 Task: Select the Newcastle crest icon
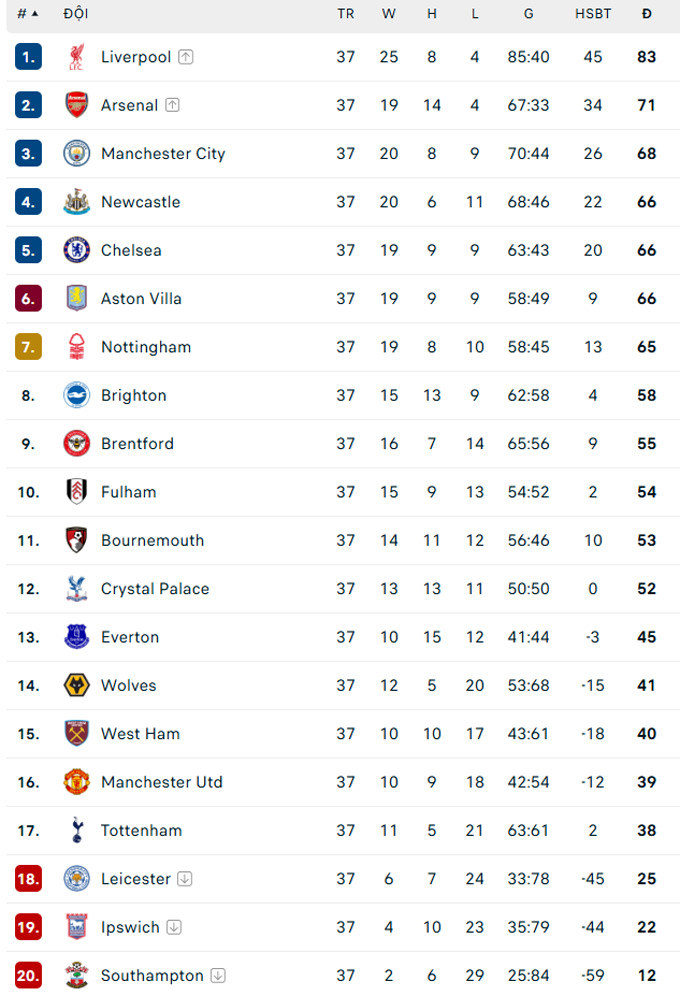(x=76, y=202)
